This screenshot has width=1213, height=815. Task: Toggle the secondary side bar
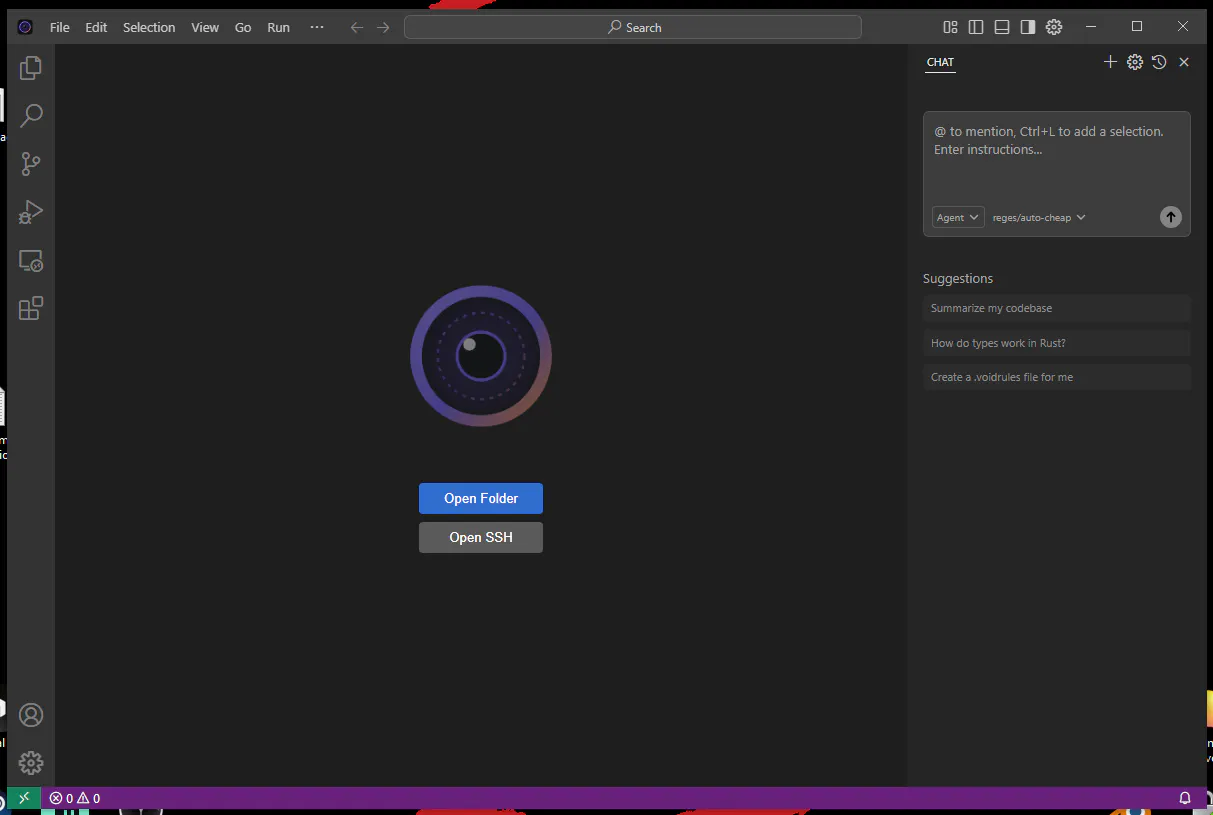click(x=1028, y=27)
